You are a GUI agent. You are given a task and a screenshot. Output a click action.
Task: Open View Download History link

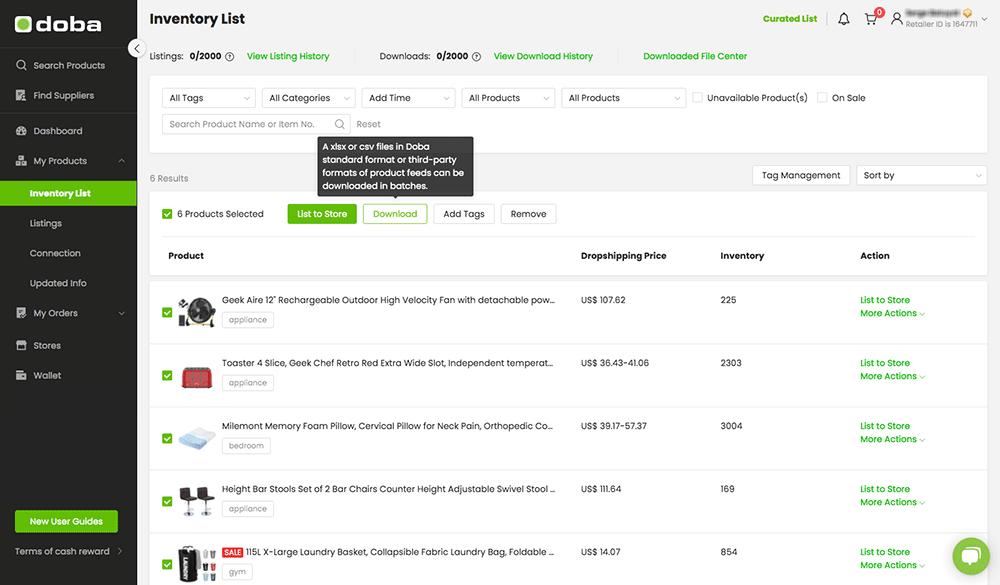[x=543, y=56]
